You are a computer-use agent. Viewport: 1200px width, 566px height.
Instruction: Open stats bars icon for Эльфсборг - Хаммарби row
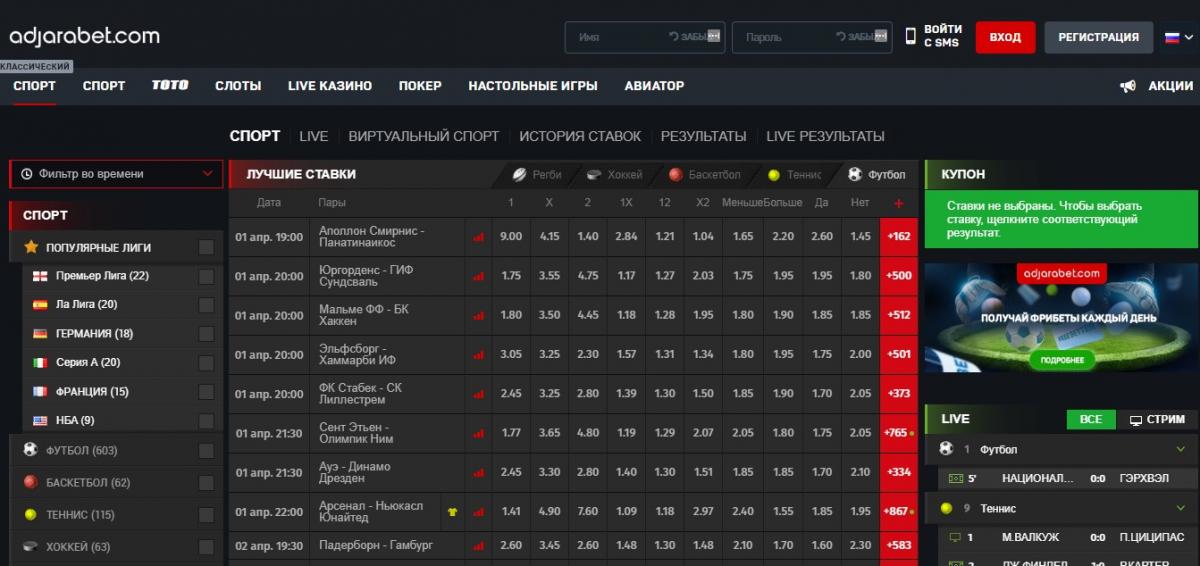pos(478,354)
